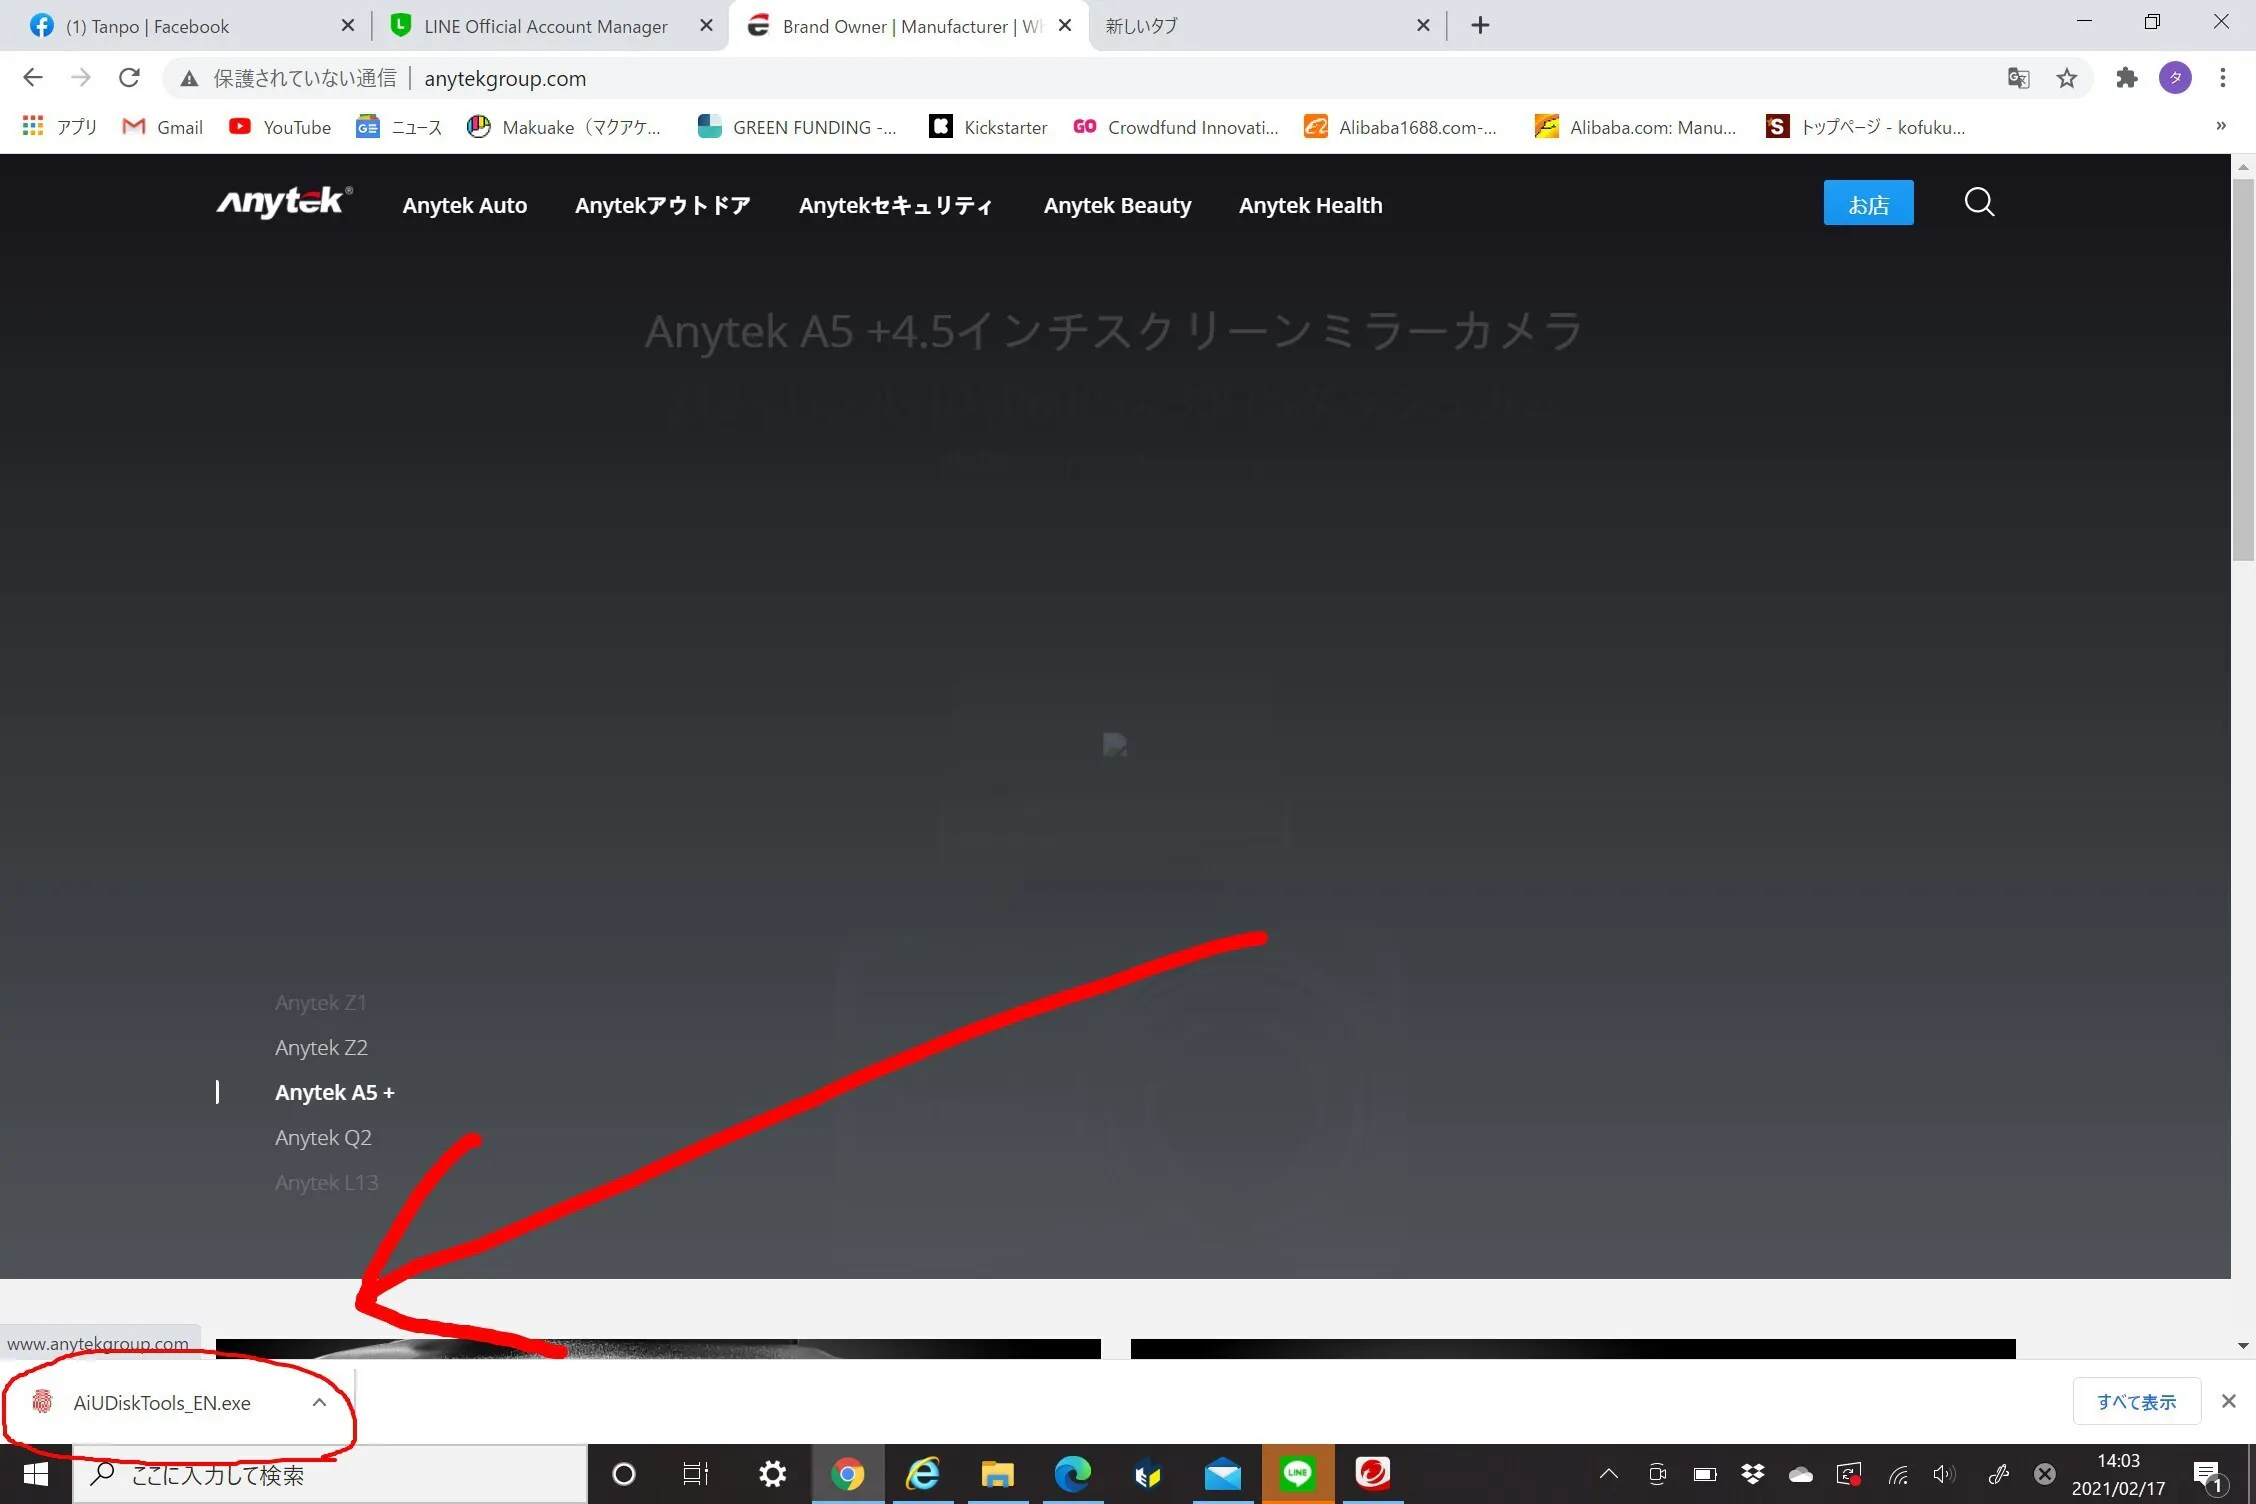Expand the hidden bookmarks overflow chevron
Image resolution: width=2256 pixels, height=1504 pixels.
[x=2221, y=126]
